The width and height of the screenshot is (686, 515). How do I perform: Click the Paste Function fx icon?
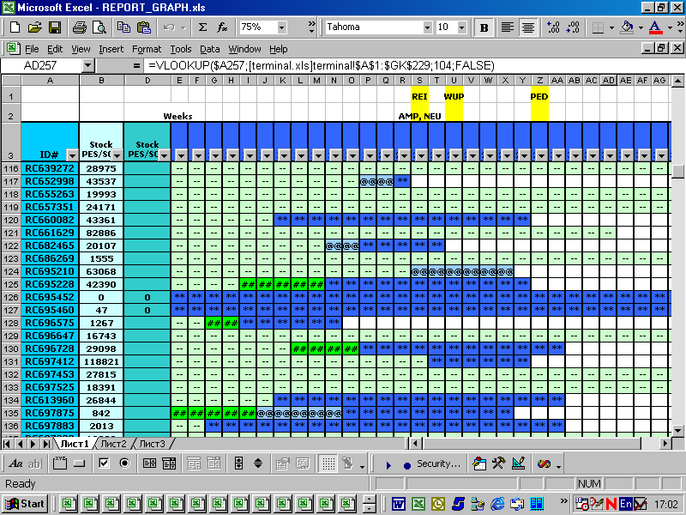point(222,28)
